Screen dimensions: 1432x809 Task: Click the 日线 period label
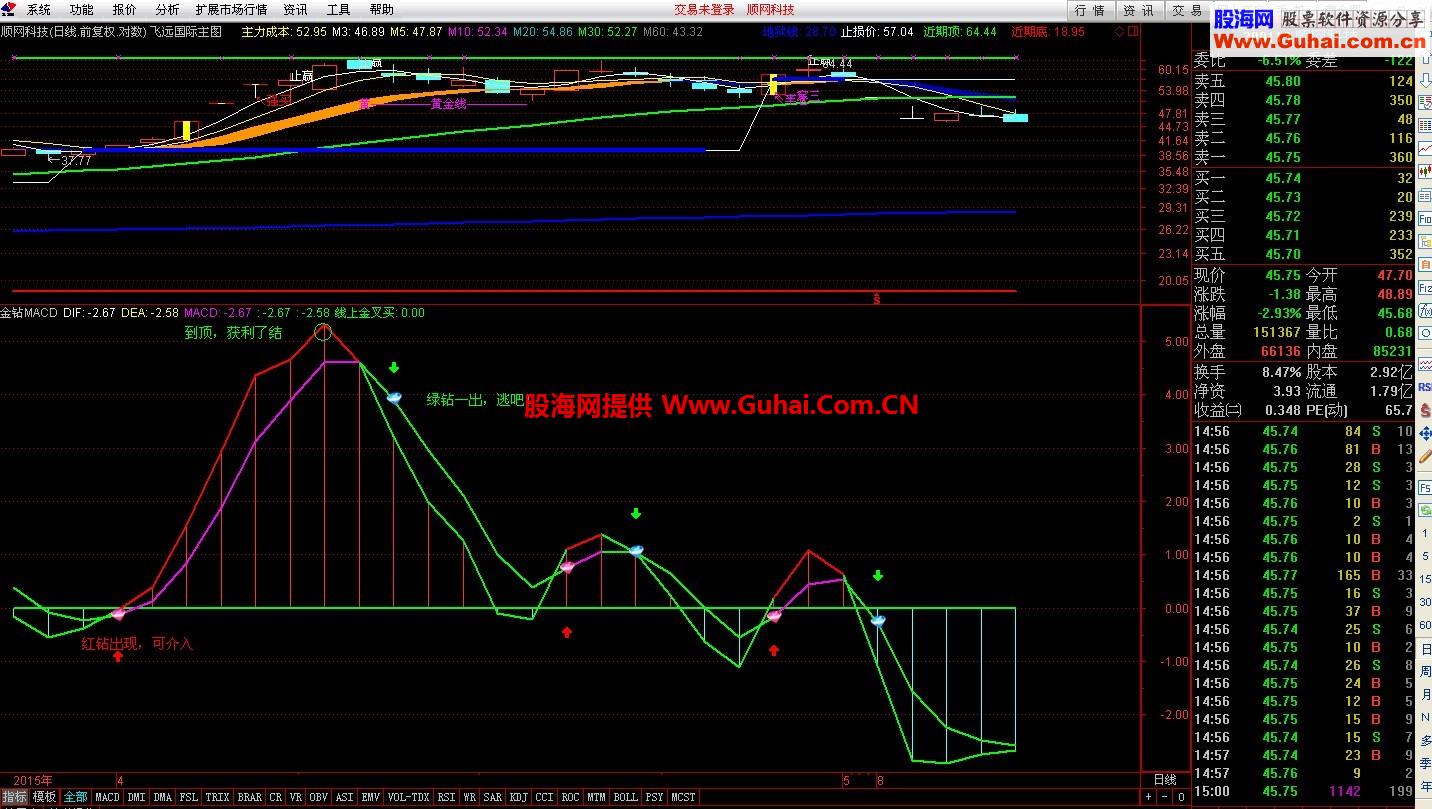[x=1165, y=779]
